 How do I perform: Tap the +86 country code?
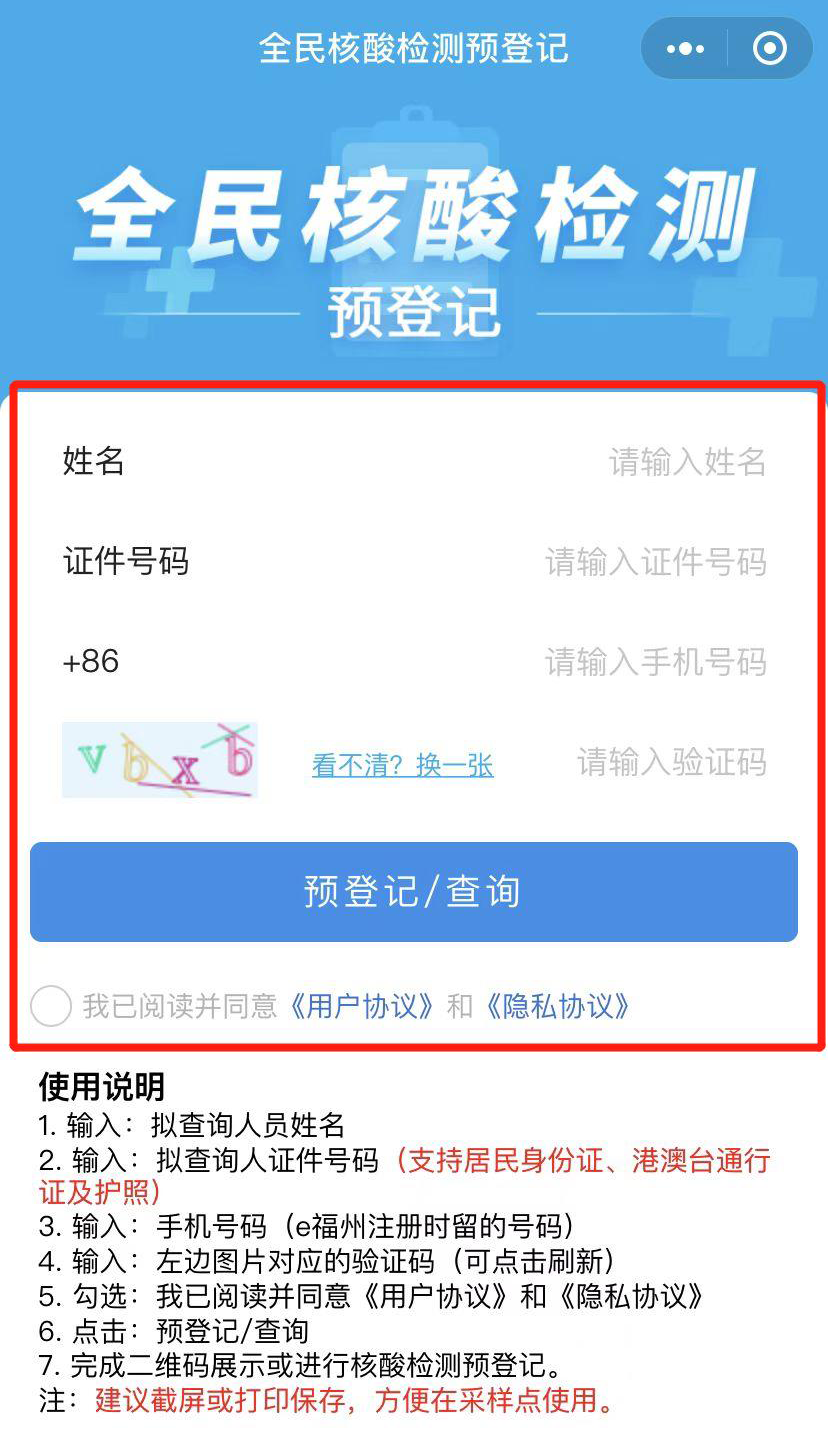coord(91,661)
